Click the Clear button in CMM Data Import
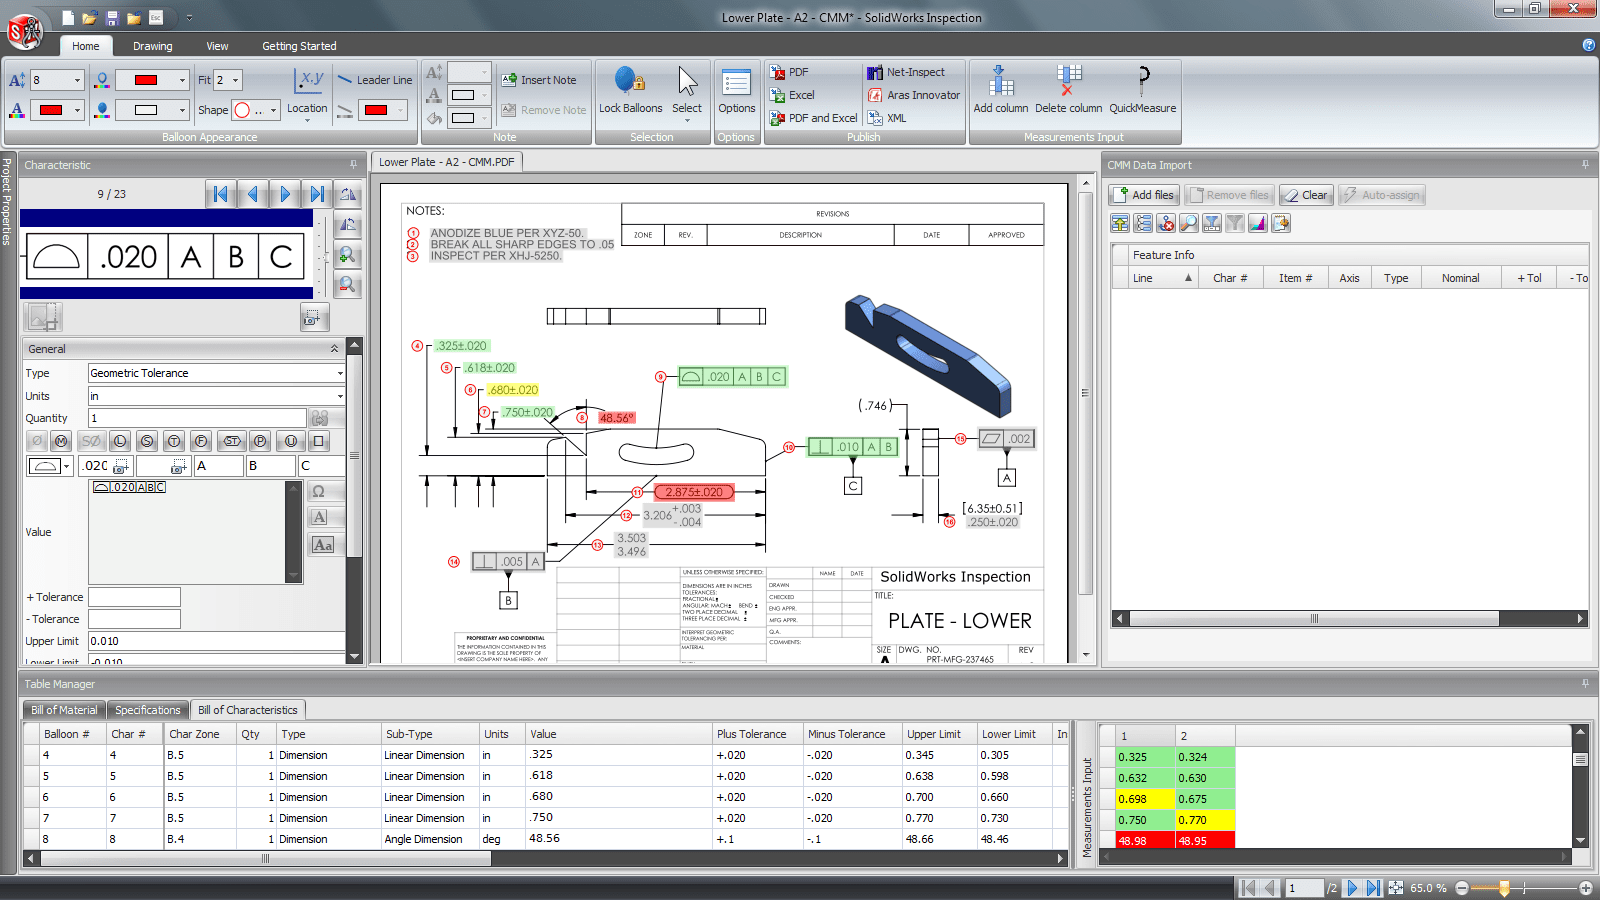 point(1306,195)
